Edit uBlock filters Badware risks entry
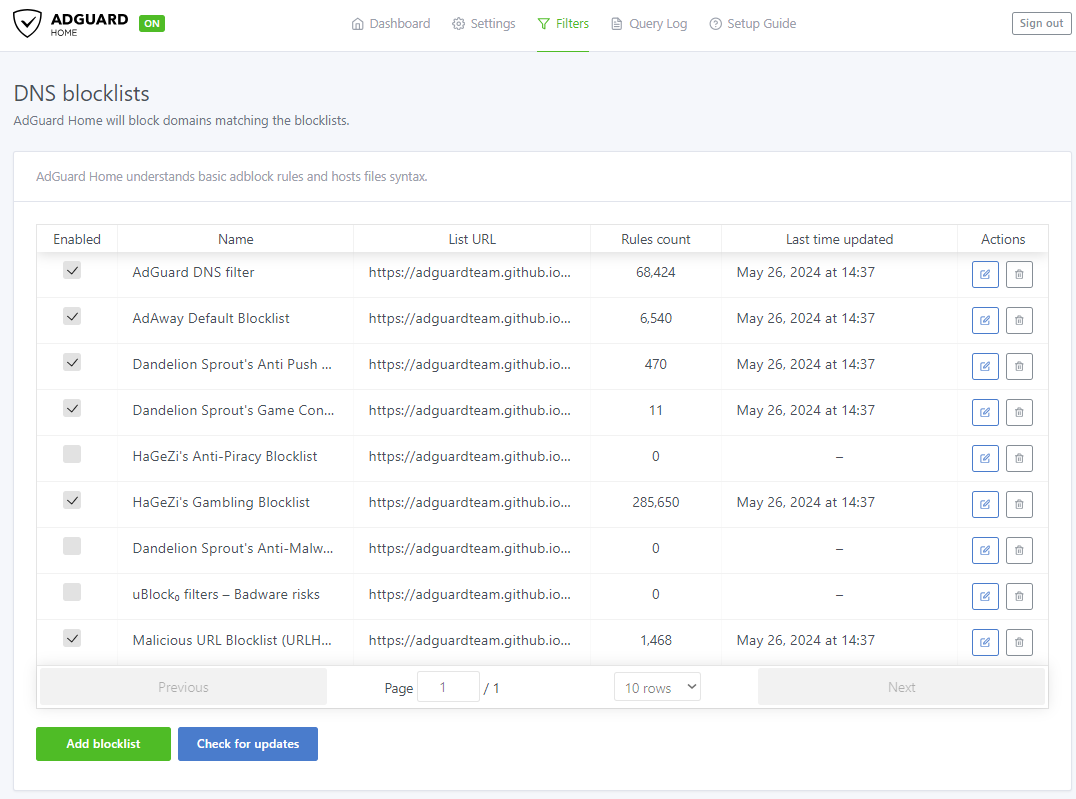Screen dimensions: 1076x799 [x=985, y=597]
